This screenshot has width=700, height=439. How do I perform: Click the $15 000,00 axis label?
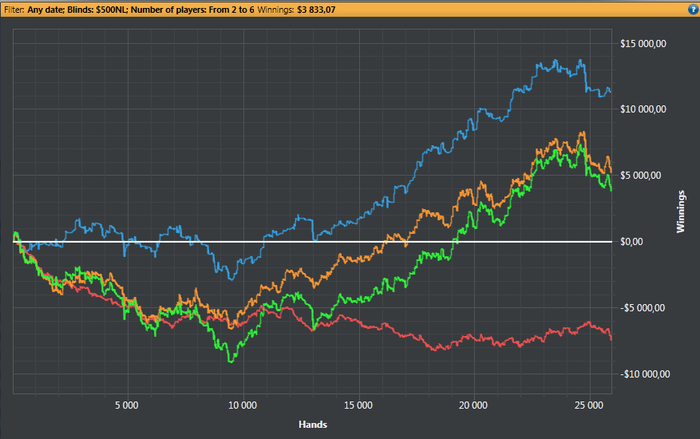643,43
